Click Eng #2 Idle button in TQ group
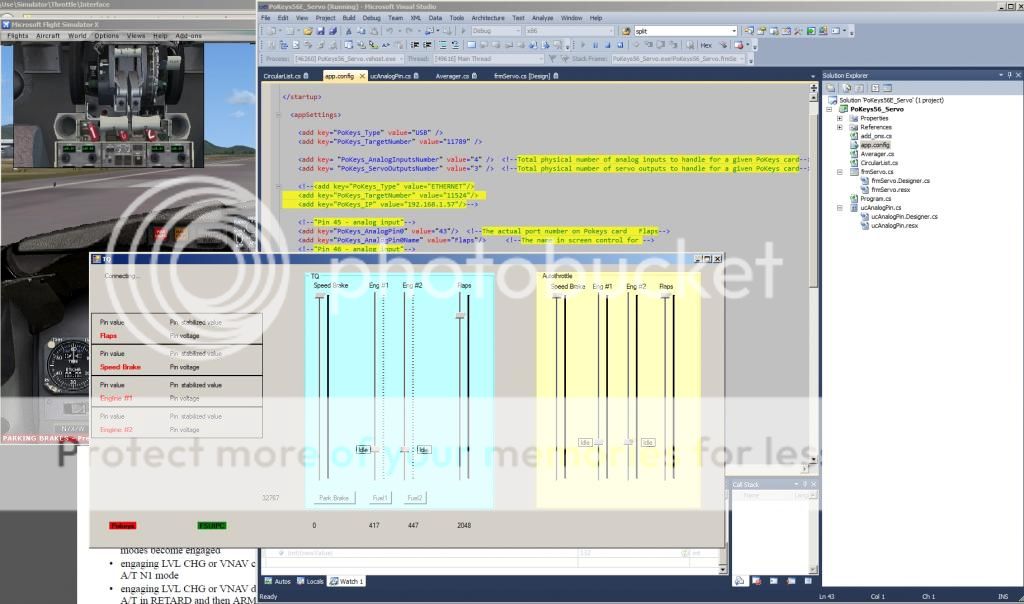This screenshot has height=604, width=1024. [423, 449]
